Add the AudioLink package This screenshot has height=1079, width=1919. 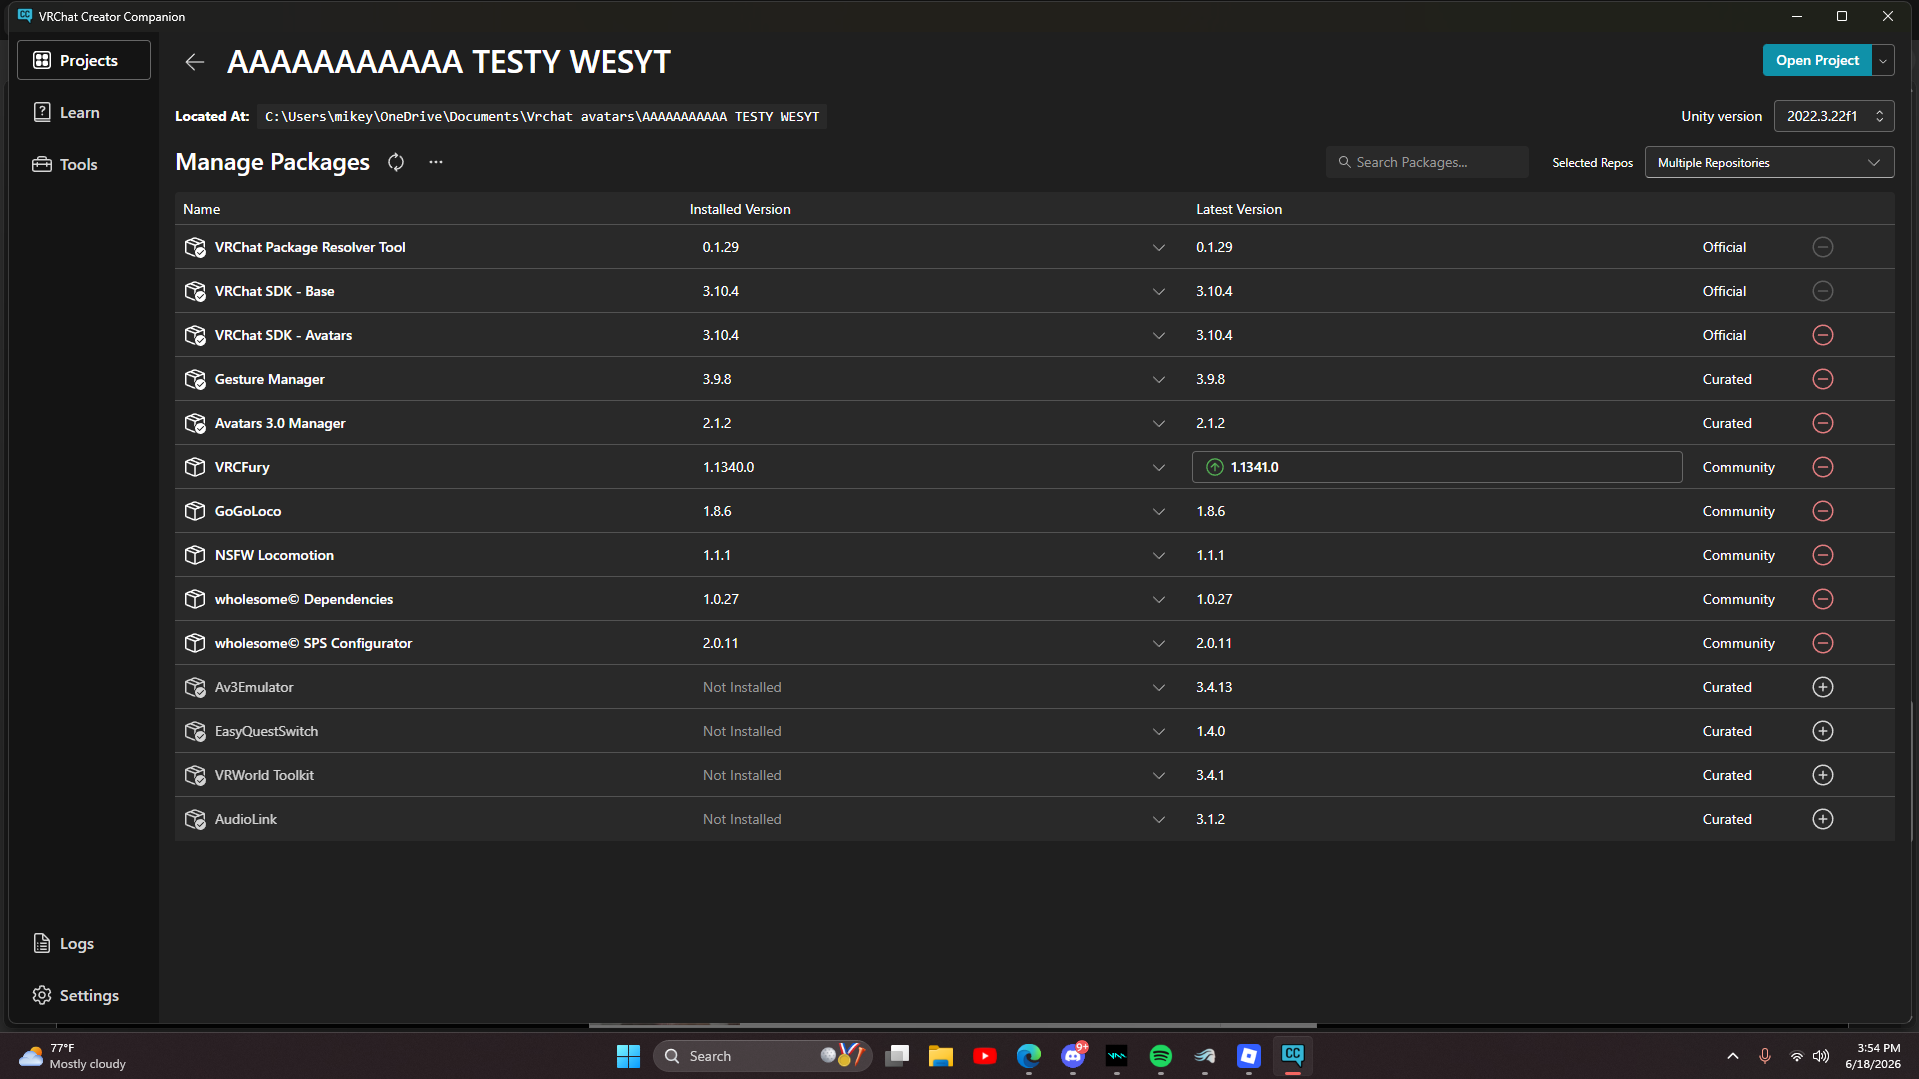click(x=1823, y=819)
